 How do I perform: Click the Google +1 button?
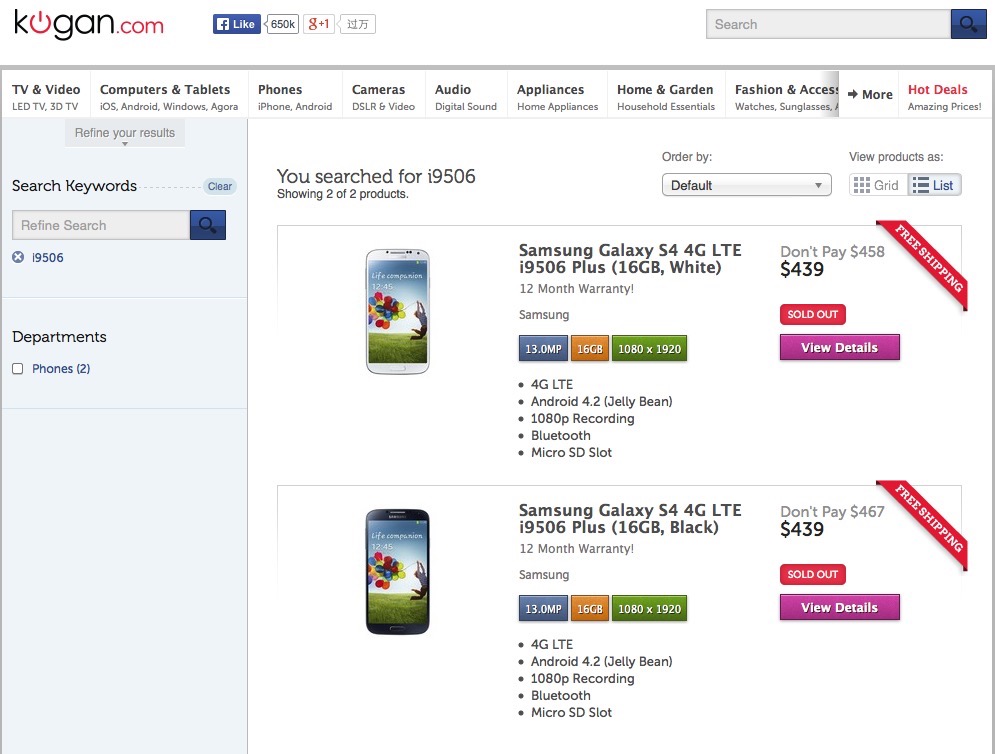click(319, 24)
